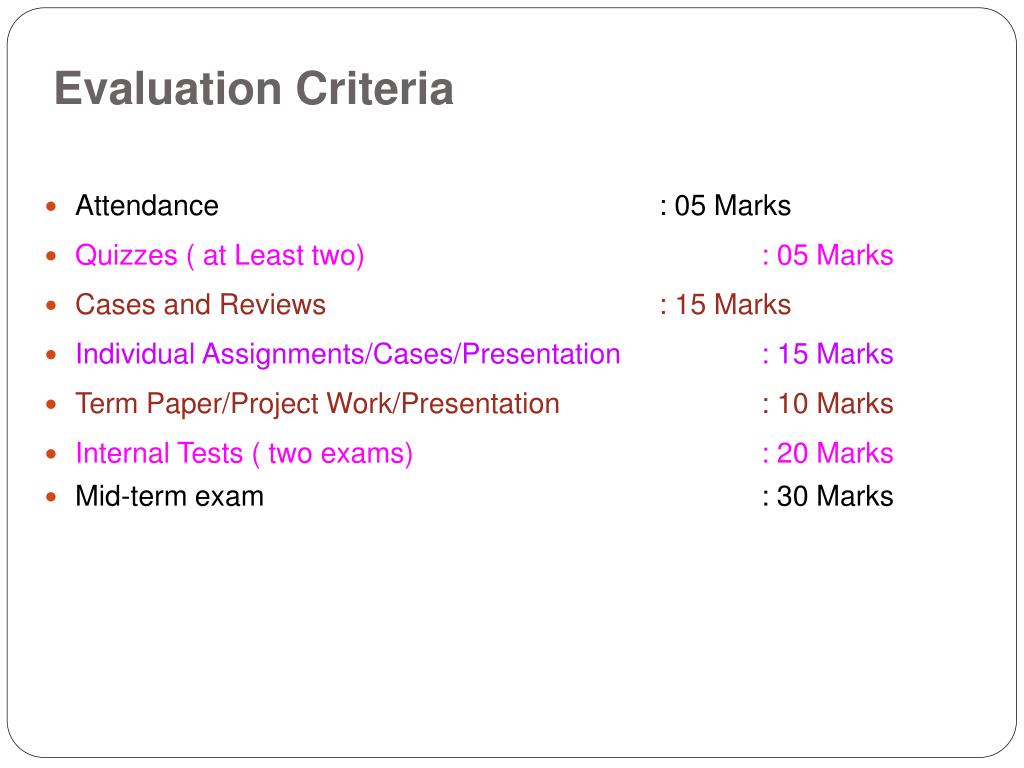Click the bullet before Cases and Reviews

[x=52, y=306]
